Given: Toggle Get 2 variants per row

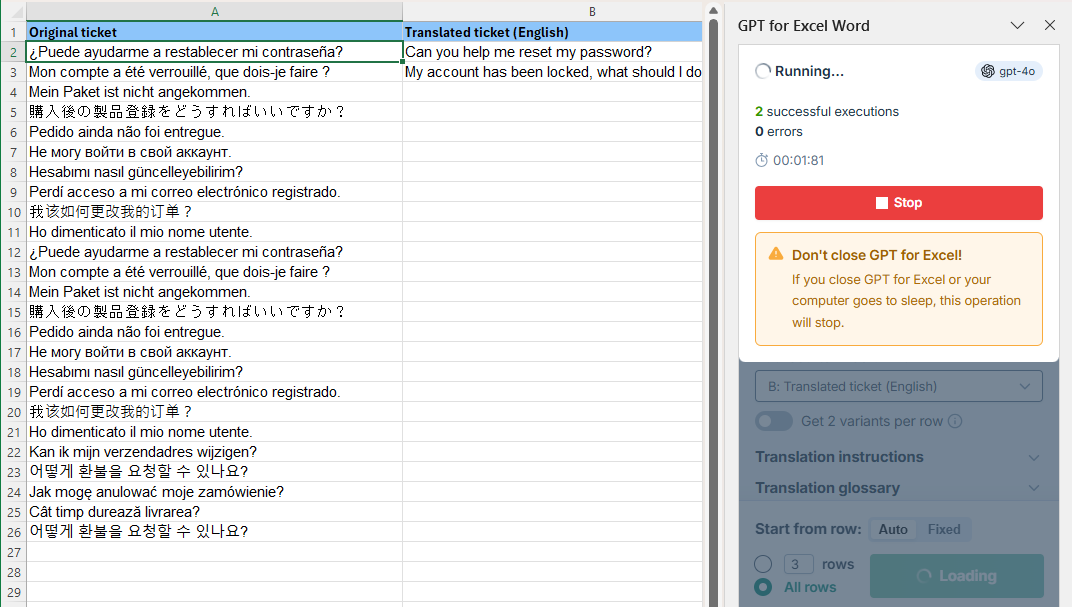Looking at the screenshot, I should tap(774, 421).
